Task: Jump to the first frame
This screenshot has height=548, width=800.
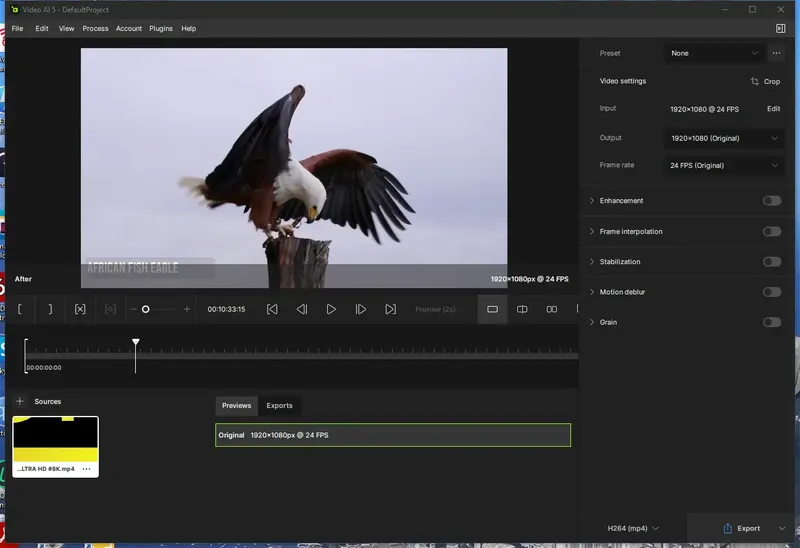Action: pyautogui.click(x=272, y=310)
